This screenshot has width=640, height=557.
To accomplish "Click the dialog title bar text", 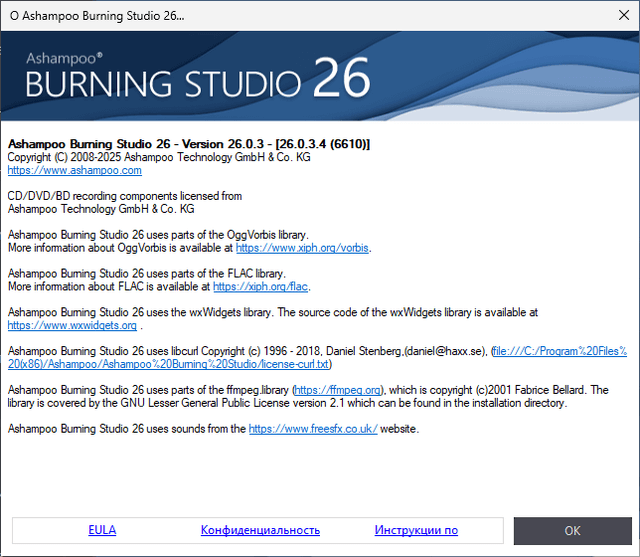I will pos(97,16).
